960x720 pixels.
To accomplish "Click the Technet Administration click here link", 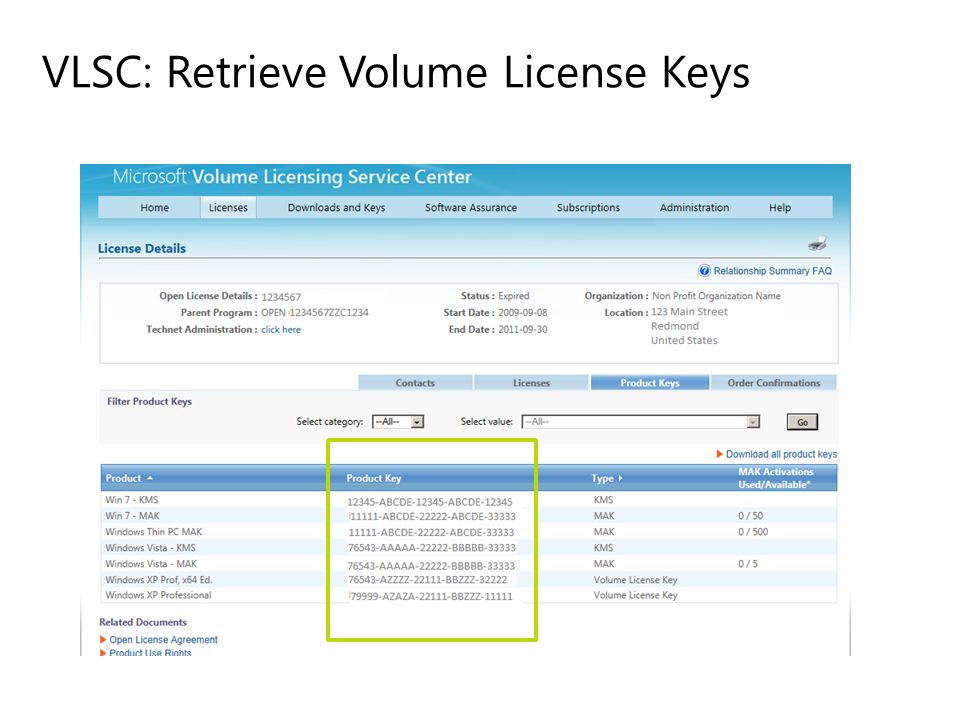I will (281, 329).
